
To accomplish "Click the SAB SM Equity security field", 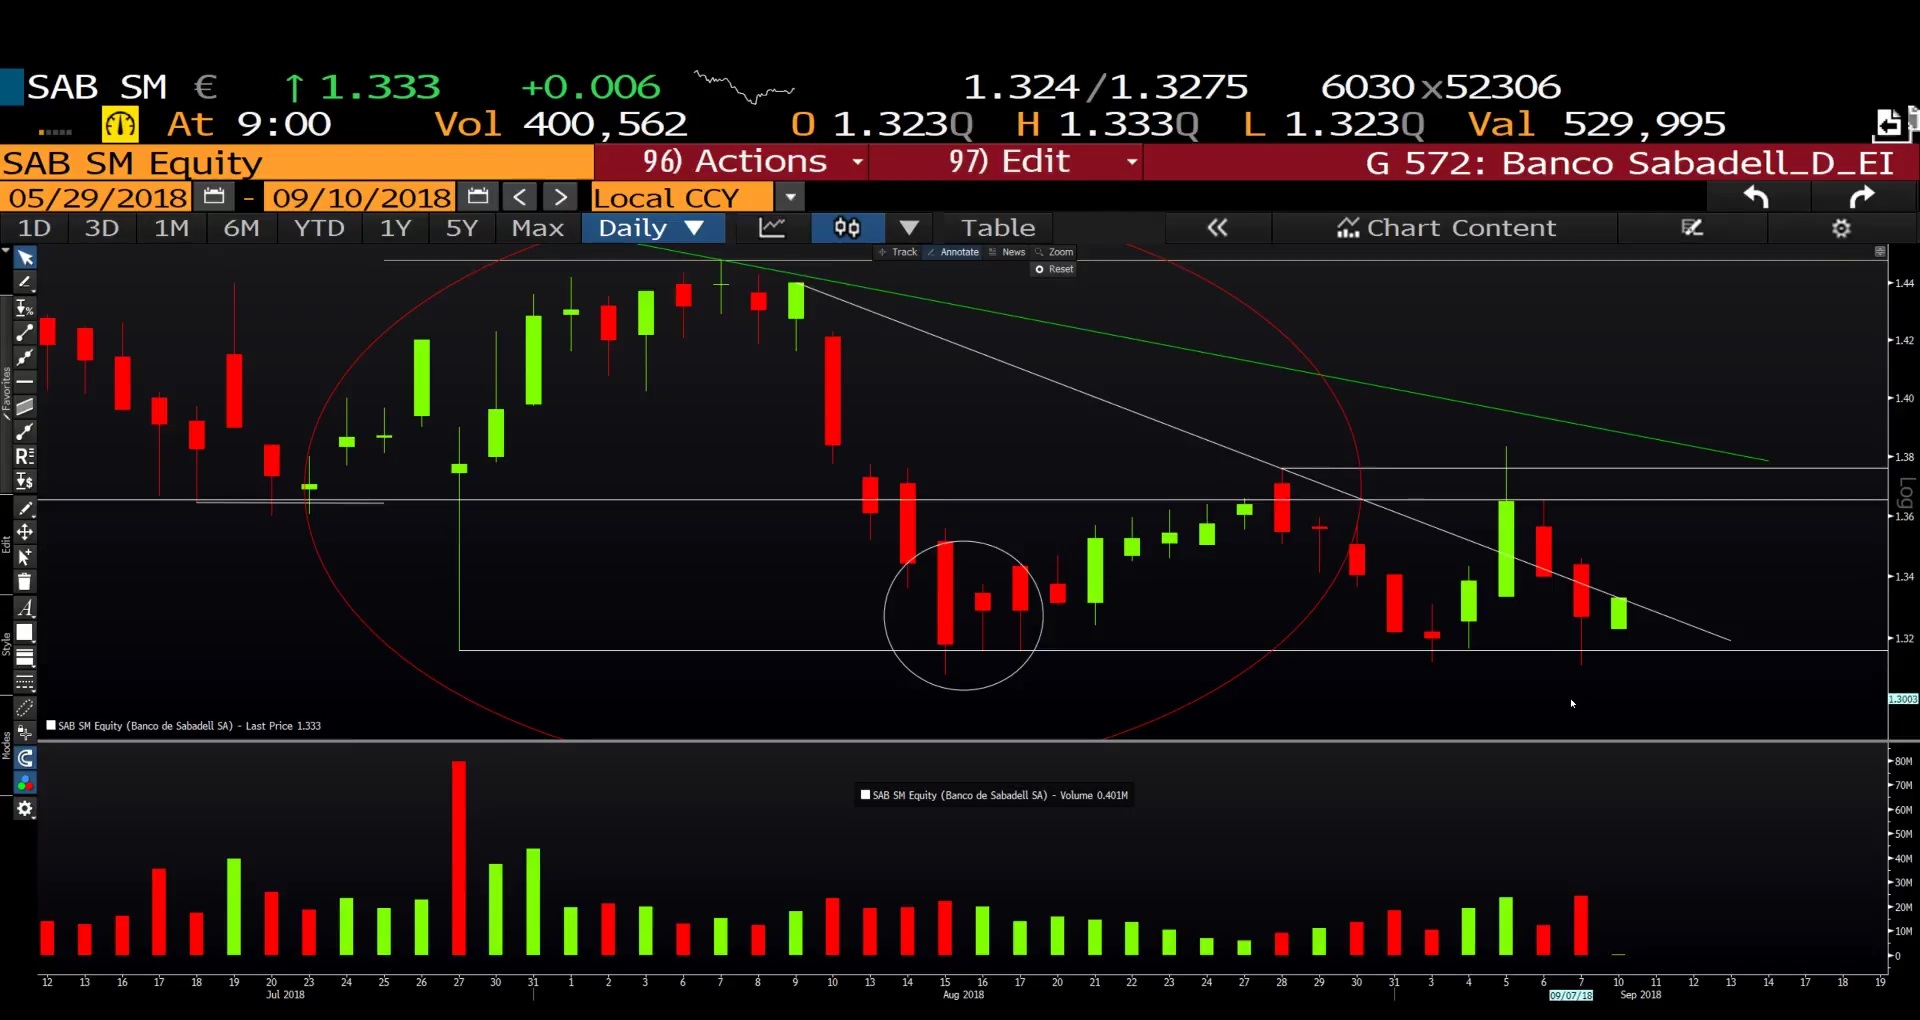I will coord(296,162).
